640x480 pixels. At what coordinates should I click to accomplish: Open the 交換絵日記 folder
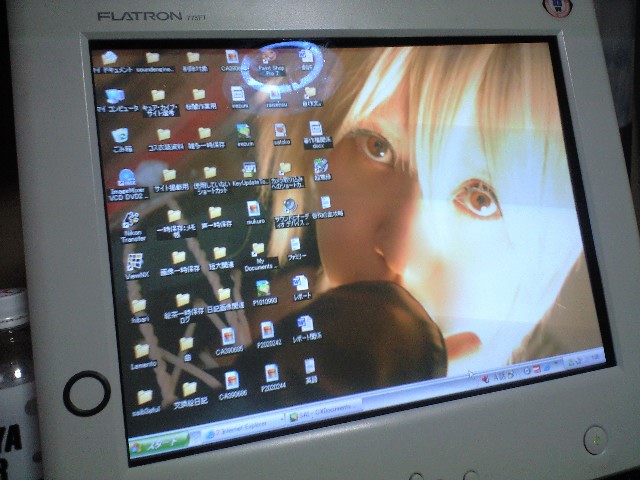point(190,394)
